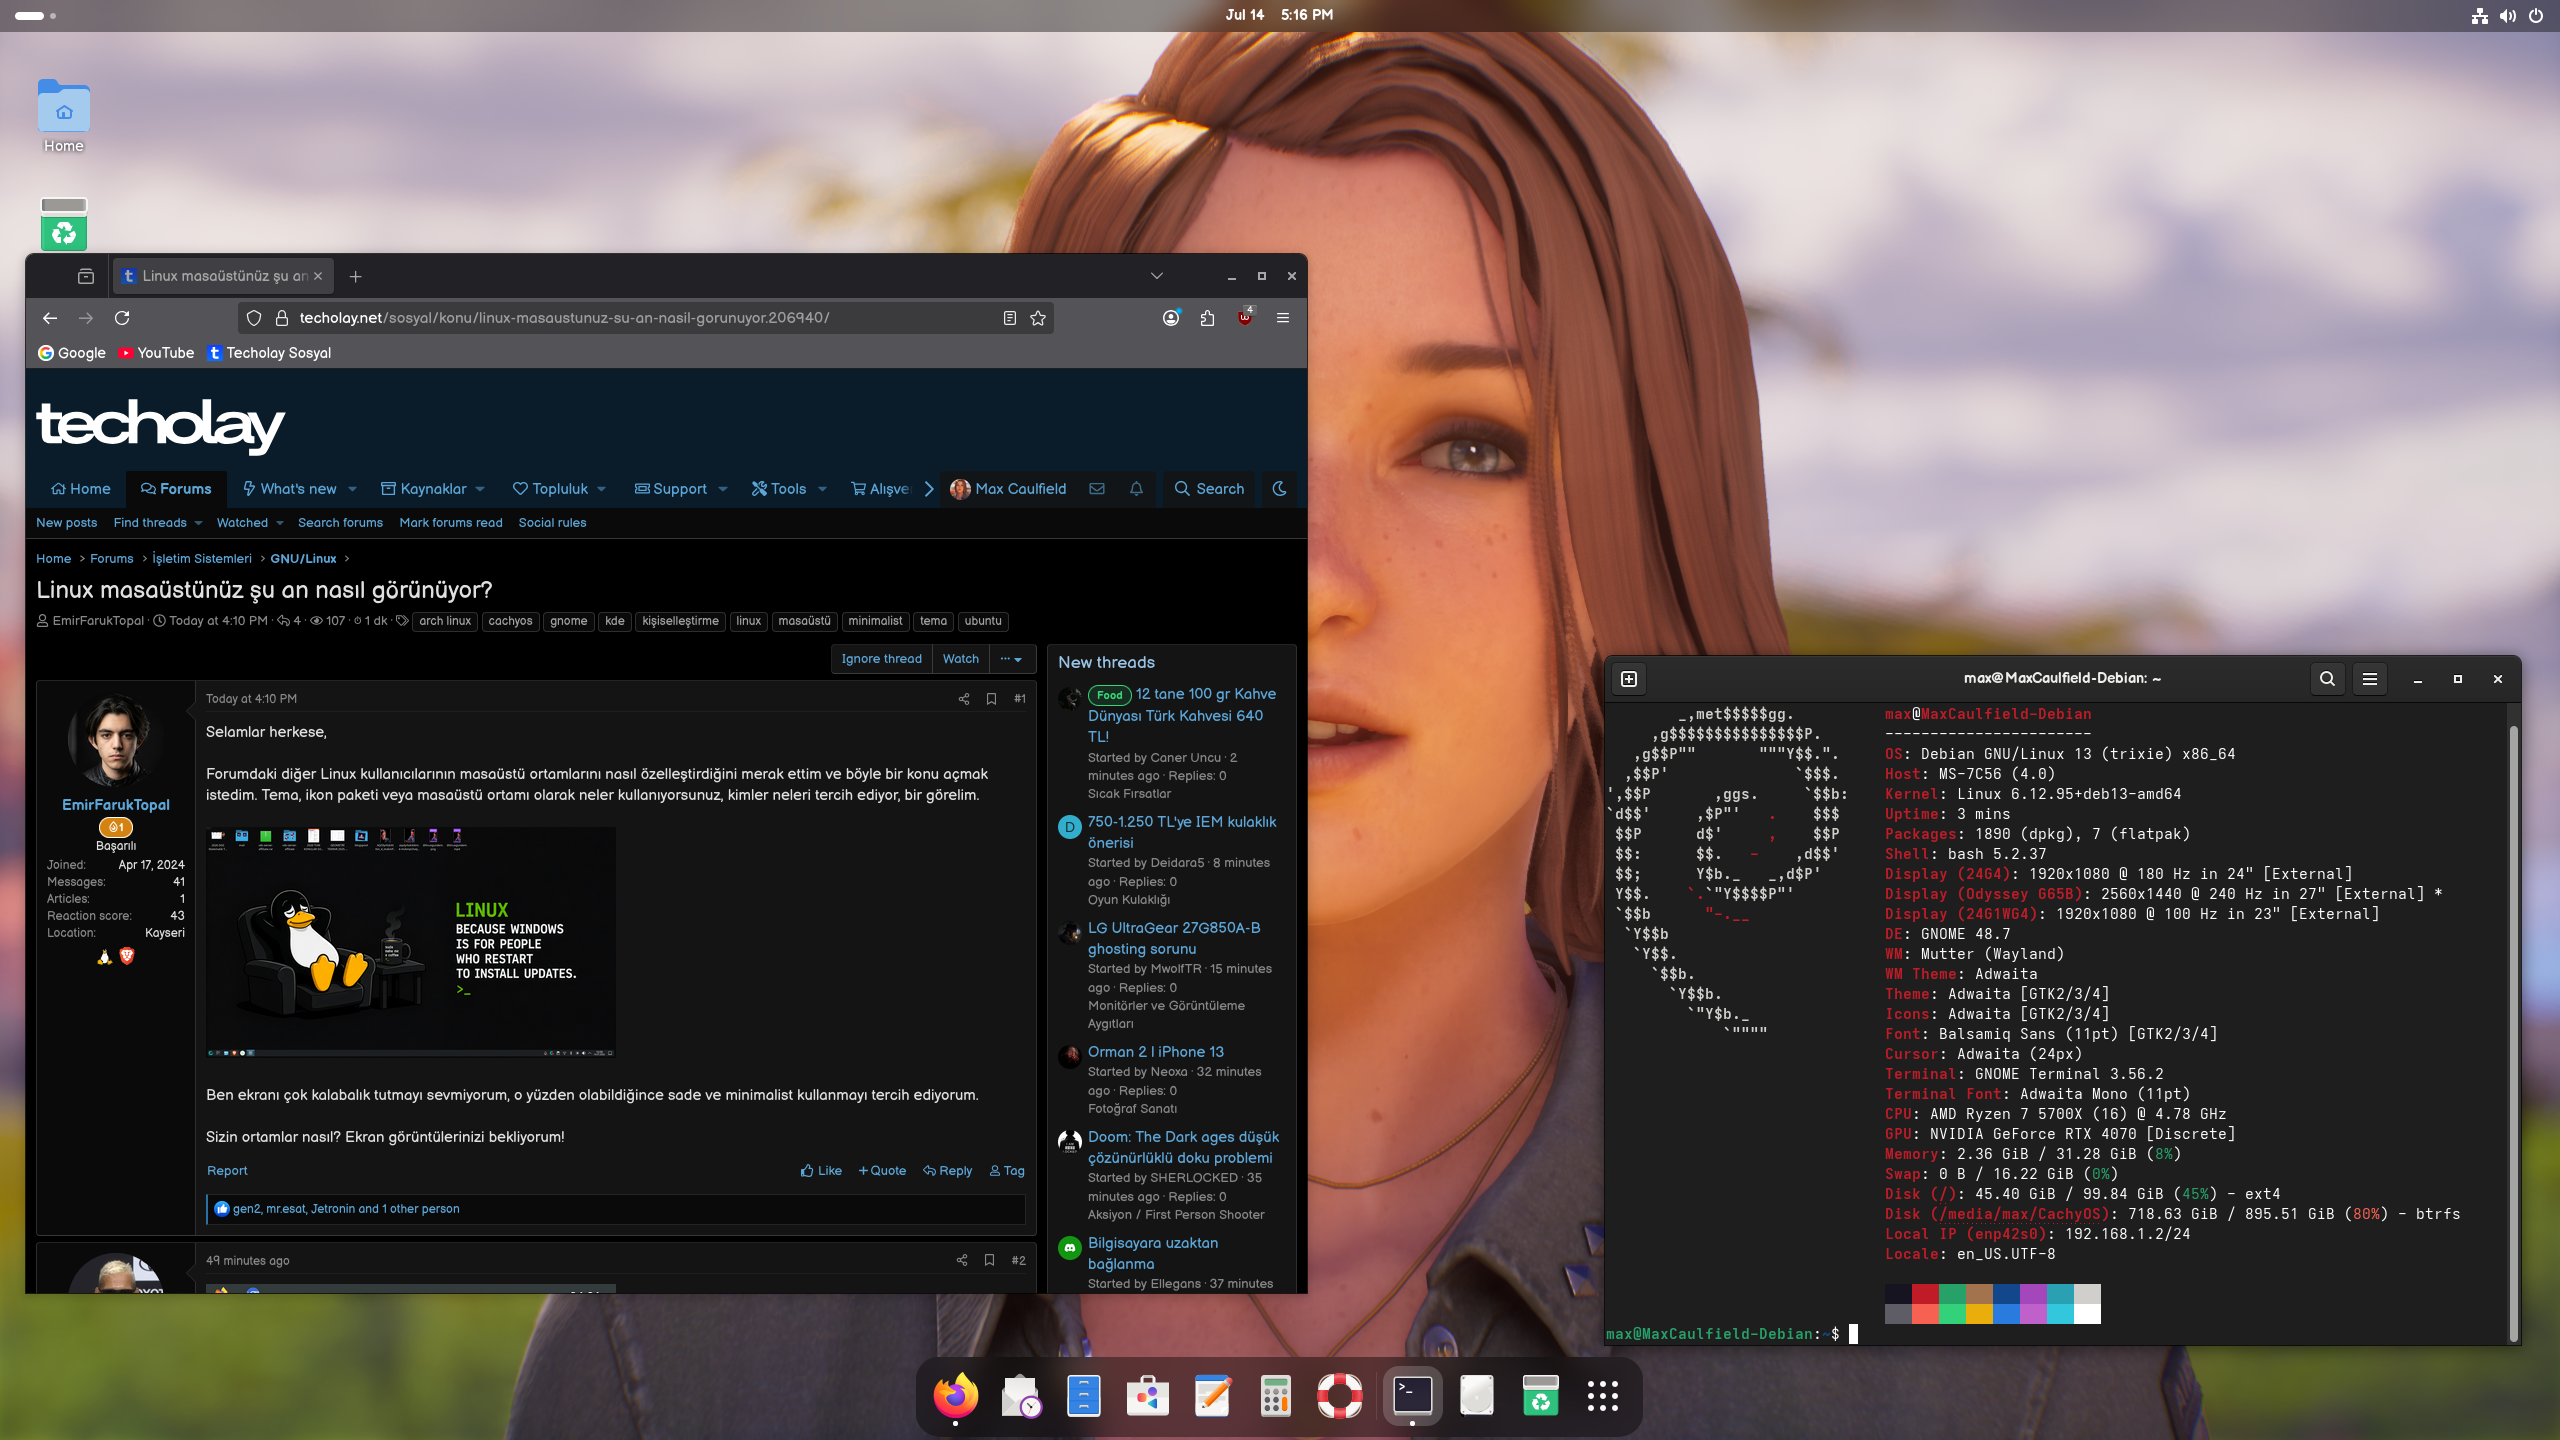Open the Techolay Sosyal bookmark
2560x1440 pixels.
coord(269,353)
